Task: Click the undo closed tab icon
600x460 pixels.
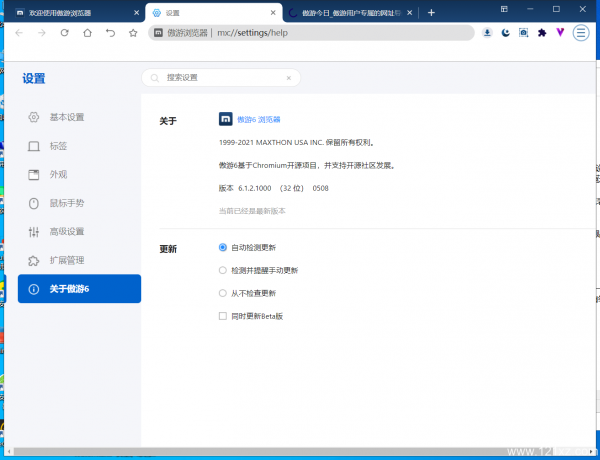Action: pyautogui.click(x=110, y=33)
